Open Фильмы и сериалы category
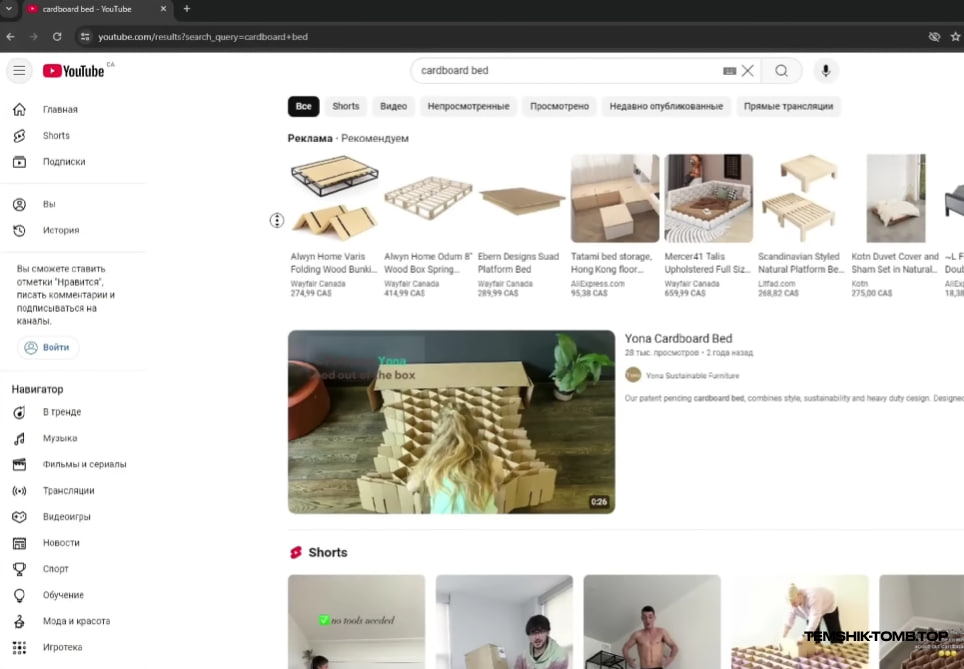The image size is (964, 669). (73, 464)
